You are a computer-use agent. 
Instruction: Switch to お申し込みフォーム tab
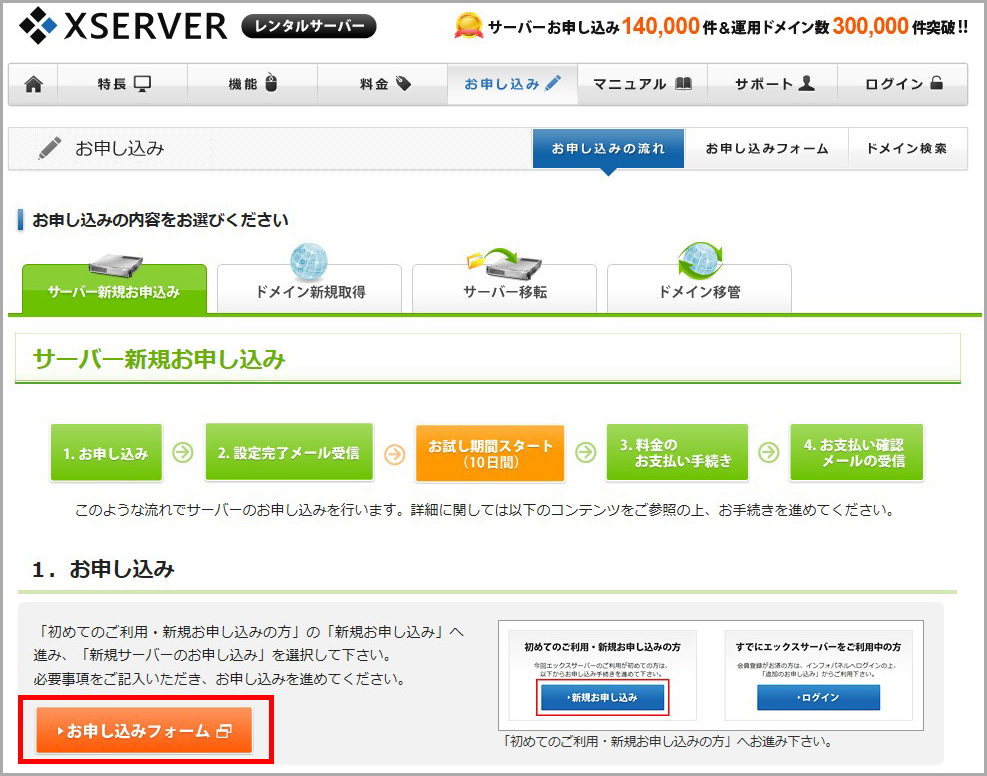766,149
